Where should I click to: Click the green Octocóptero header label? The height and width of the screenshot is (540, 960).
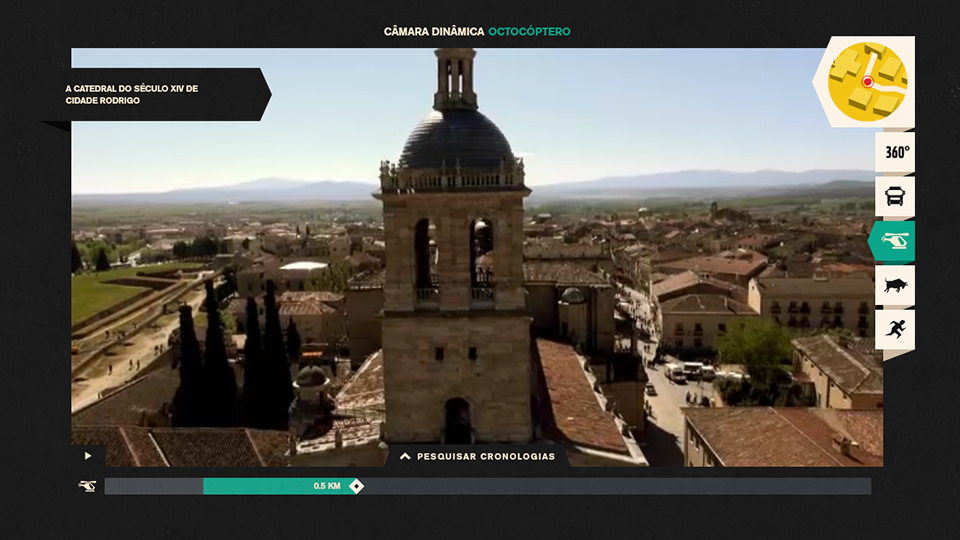(529, 32)
